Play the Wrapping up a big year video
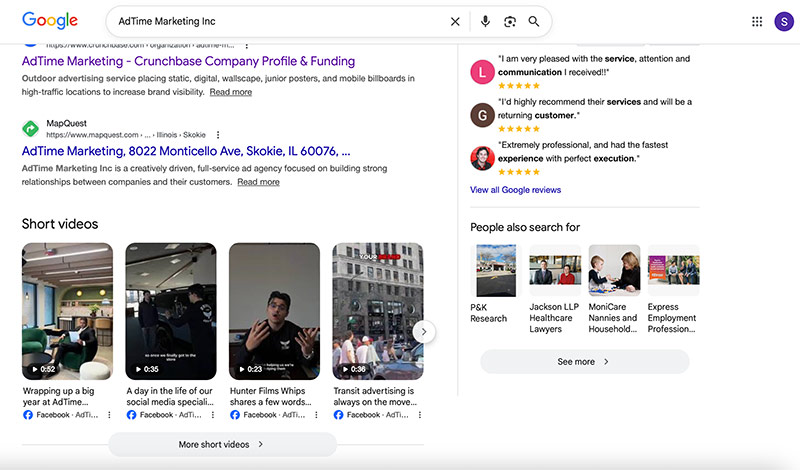The height and width of the screenshot is (470, 800). coord(67,311)
